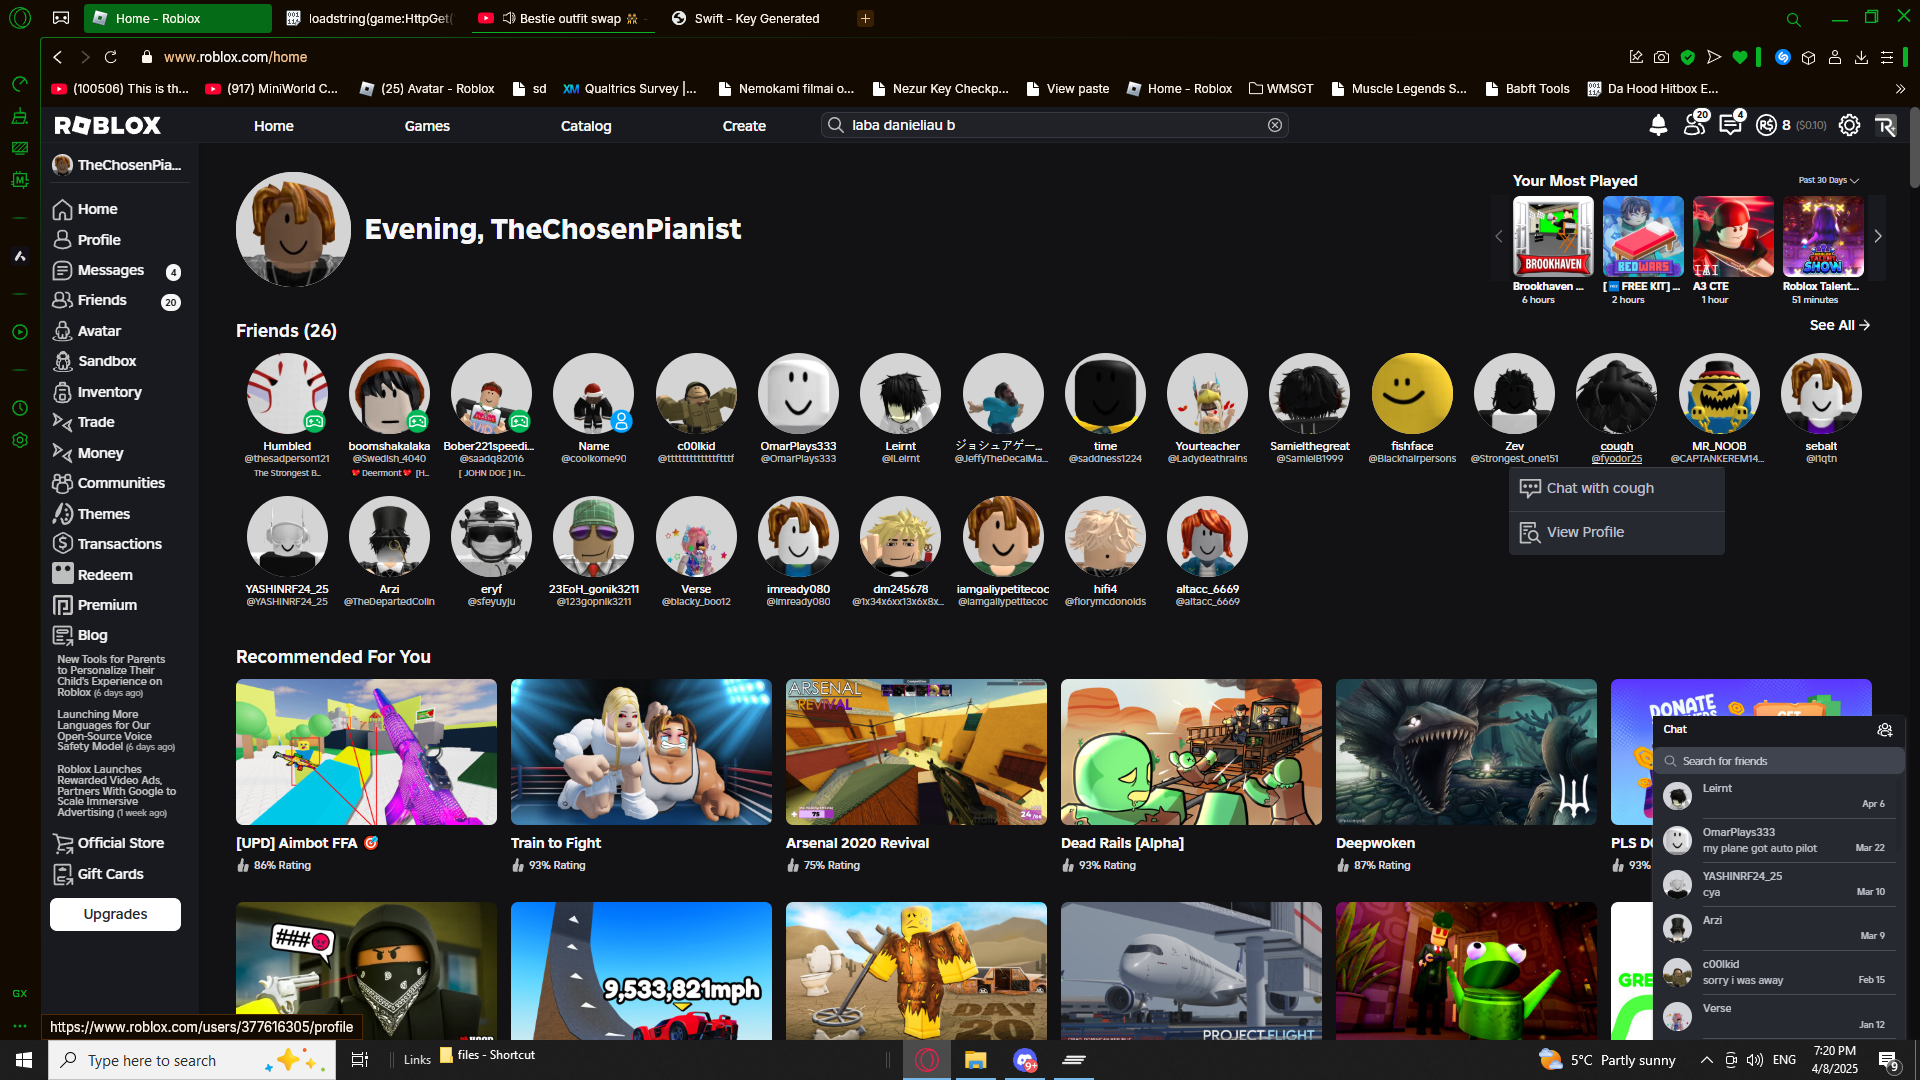Mute the Bestie outfit swap tab

click(x=509, y=18)
